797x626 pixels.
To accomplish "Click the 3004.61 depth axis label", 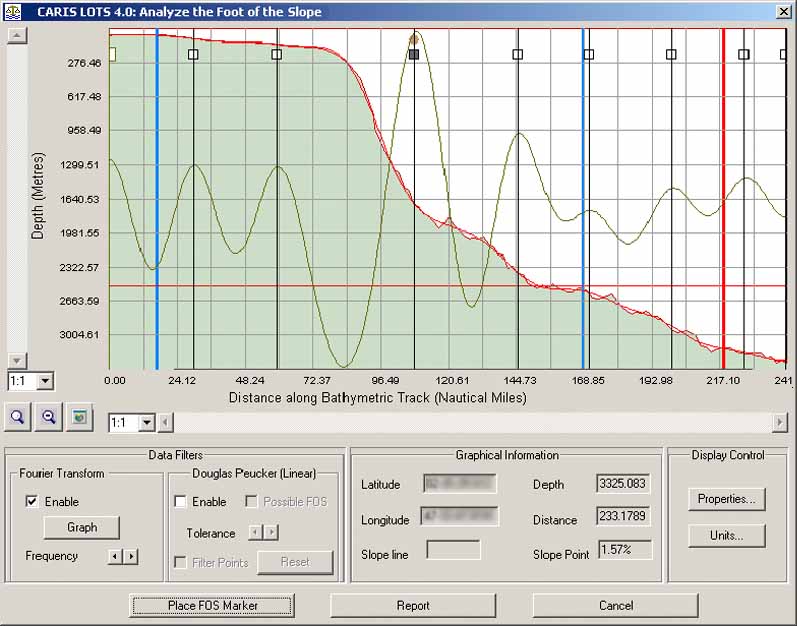I will 79,334.
